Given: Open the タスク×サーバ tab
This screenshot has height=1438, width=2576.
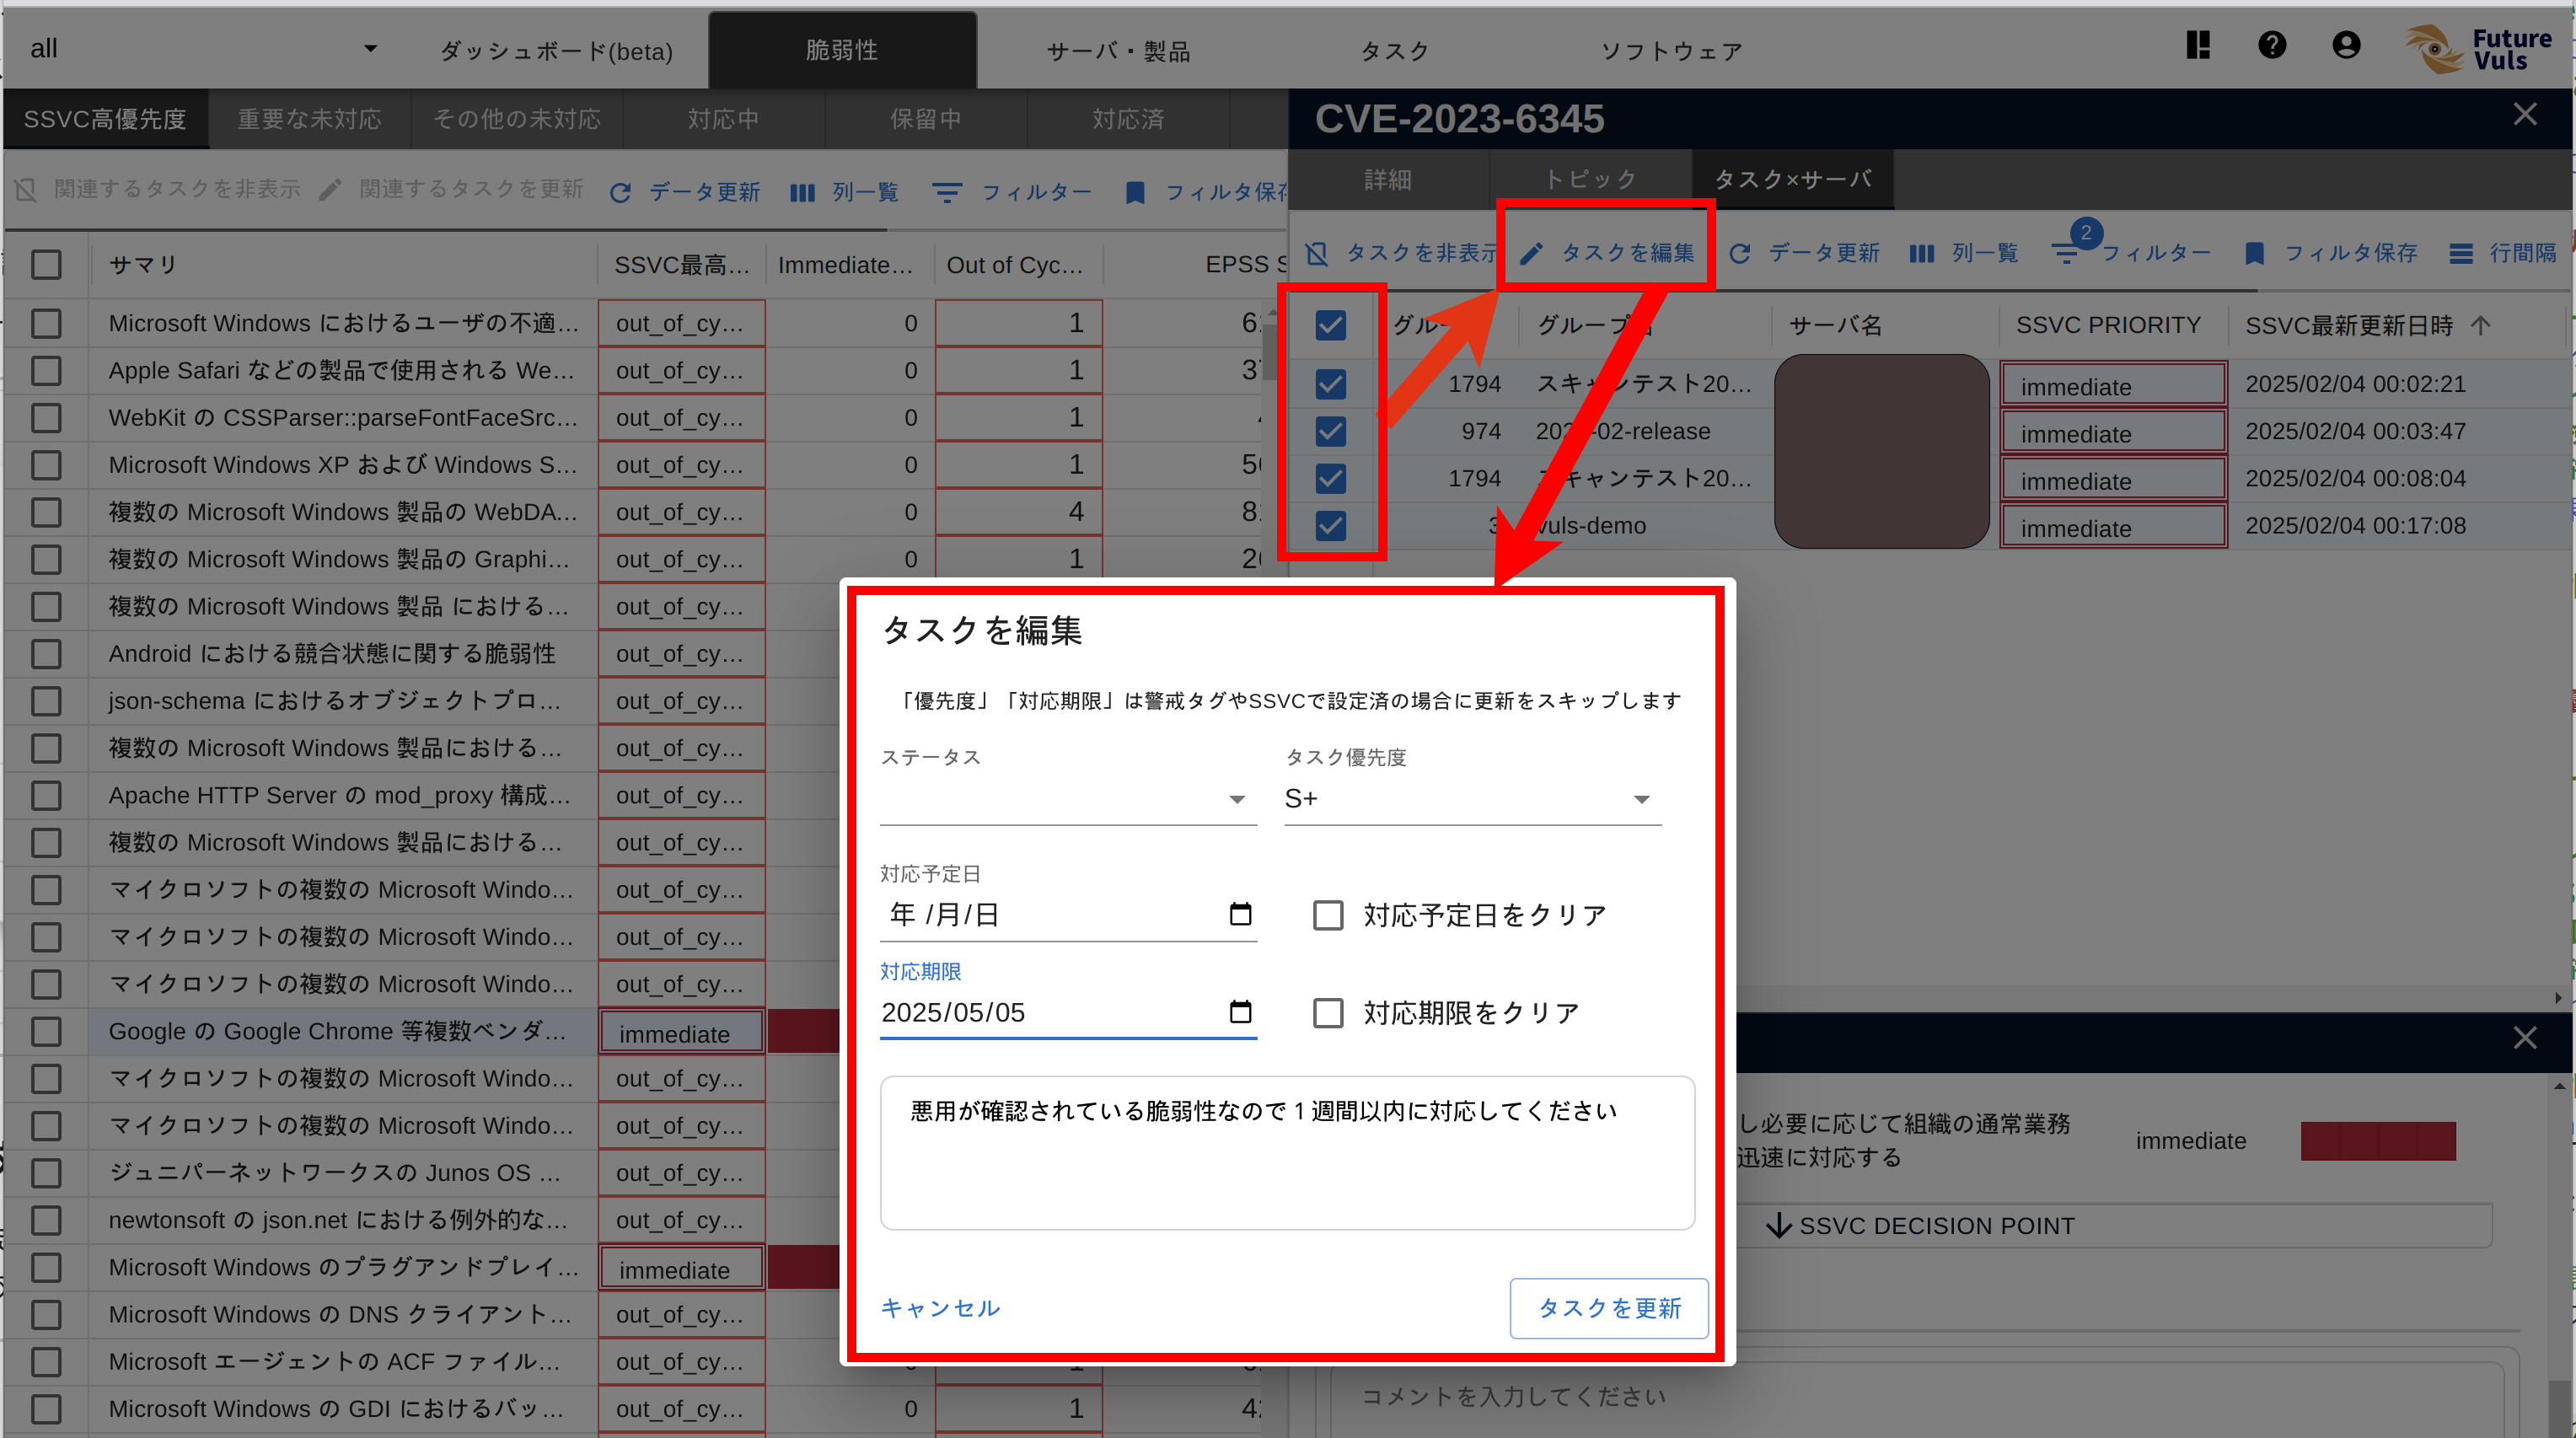Looking at the screenshot, I should point(1793,179).
